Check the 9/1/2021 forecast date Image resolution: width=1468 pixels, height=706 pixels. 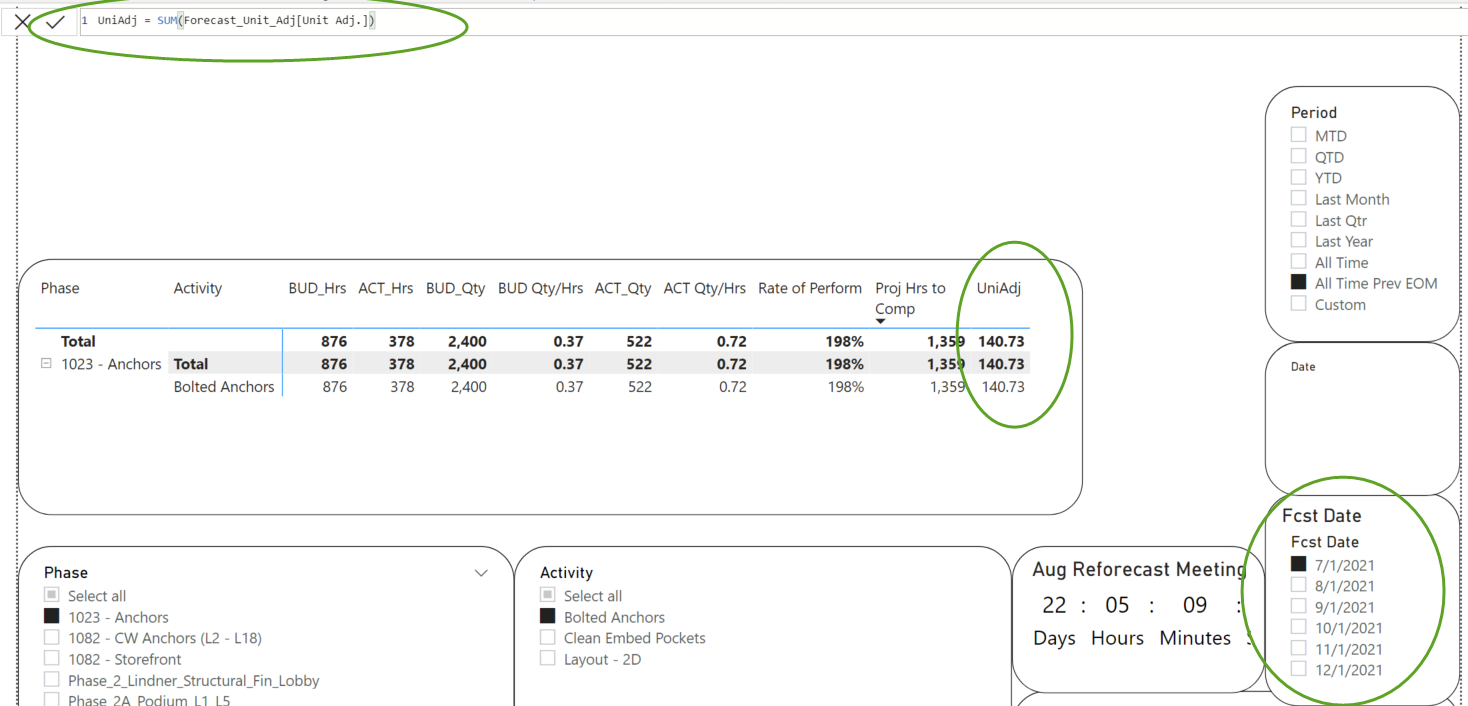[x=1298, y=606]
